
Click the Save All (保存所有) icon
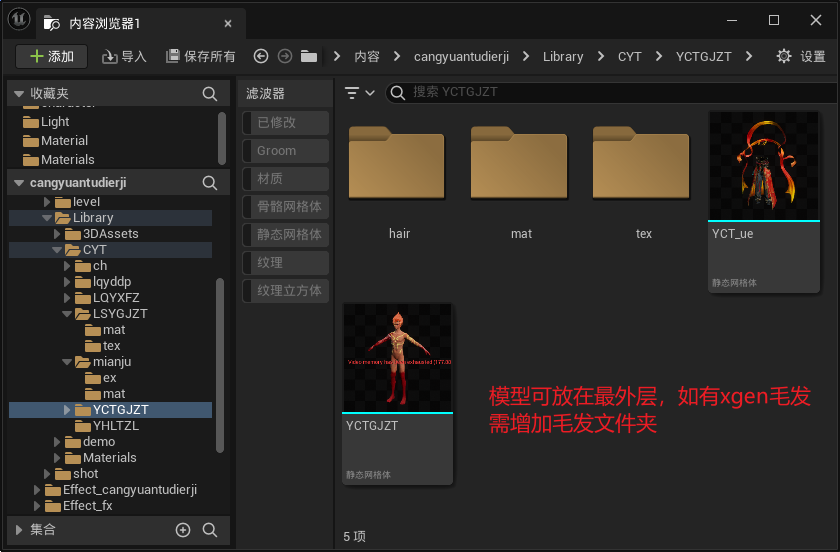173,57
